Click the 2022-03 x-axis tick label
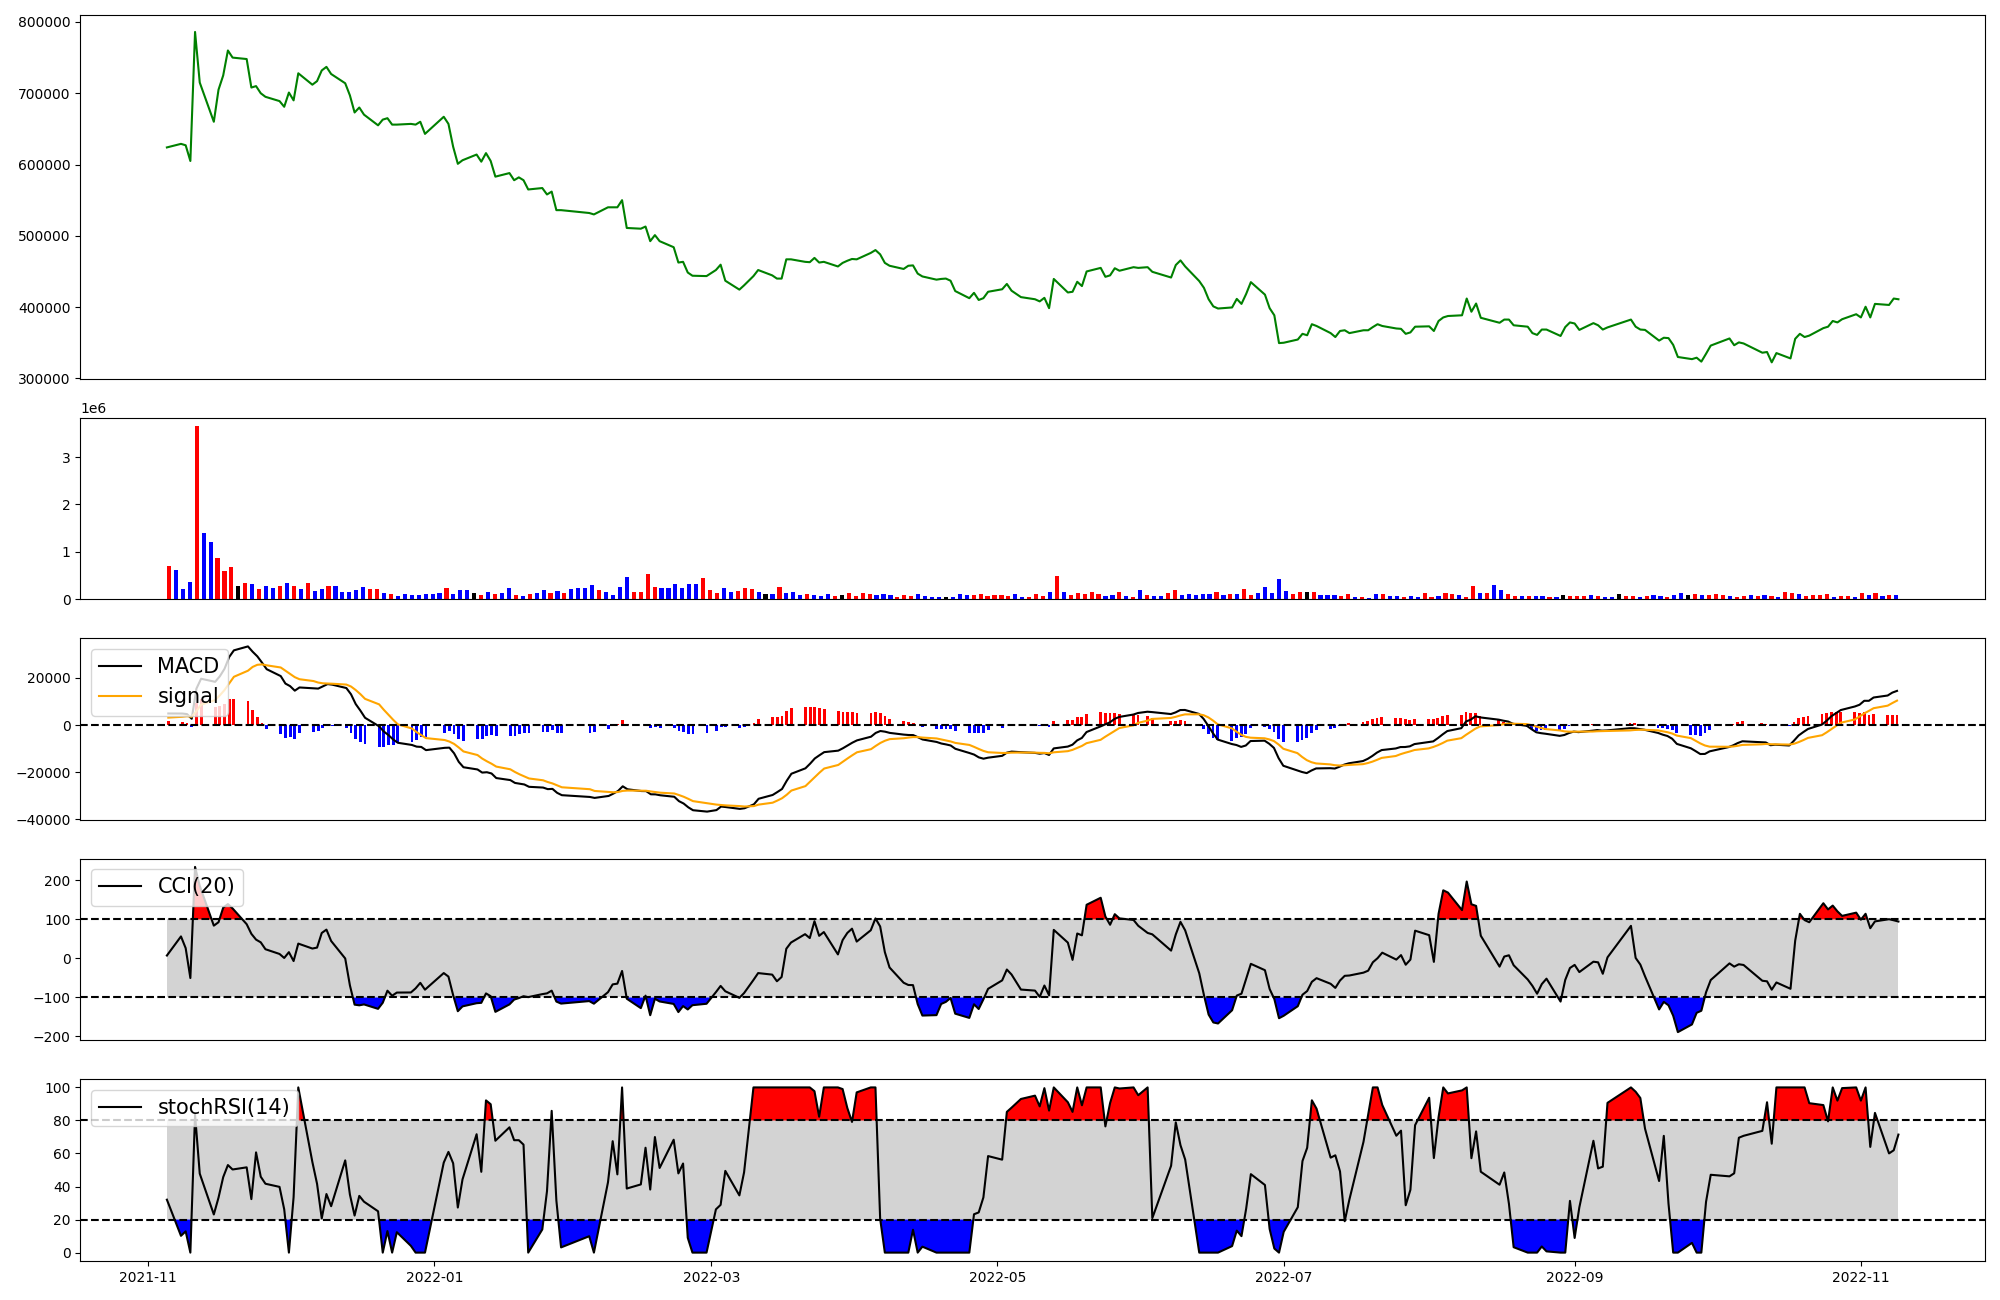 pyautogui.click(x=711, y=1277)
